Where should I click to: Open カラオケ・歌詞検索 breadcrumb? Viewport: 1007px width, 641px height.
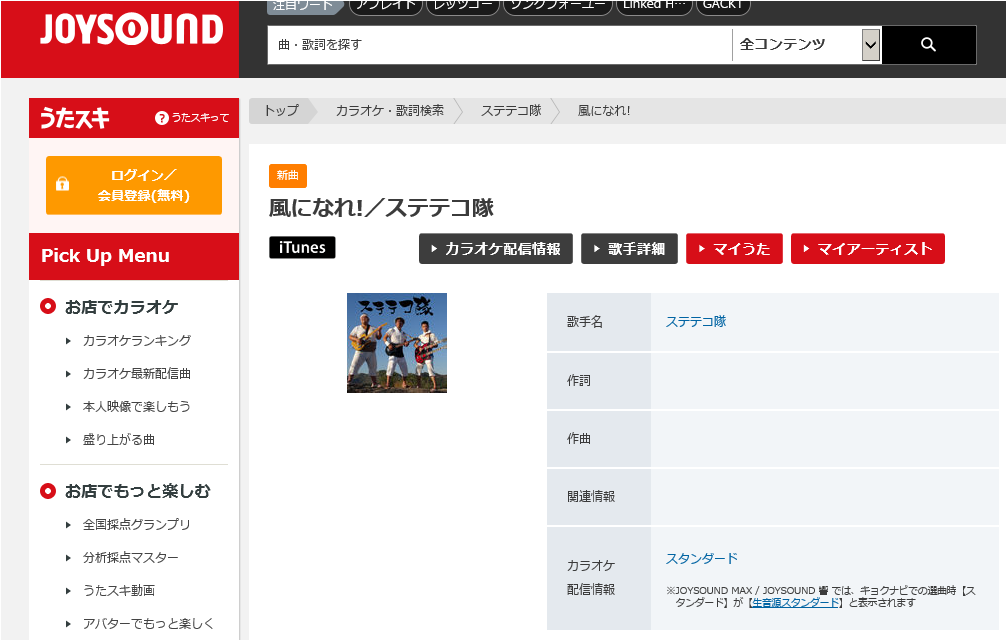point(390,110)
